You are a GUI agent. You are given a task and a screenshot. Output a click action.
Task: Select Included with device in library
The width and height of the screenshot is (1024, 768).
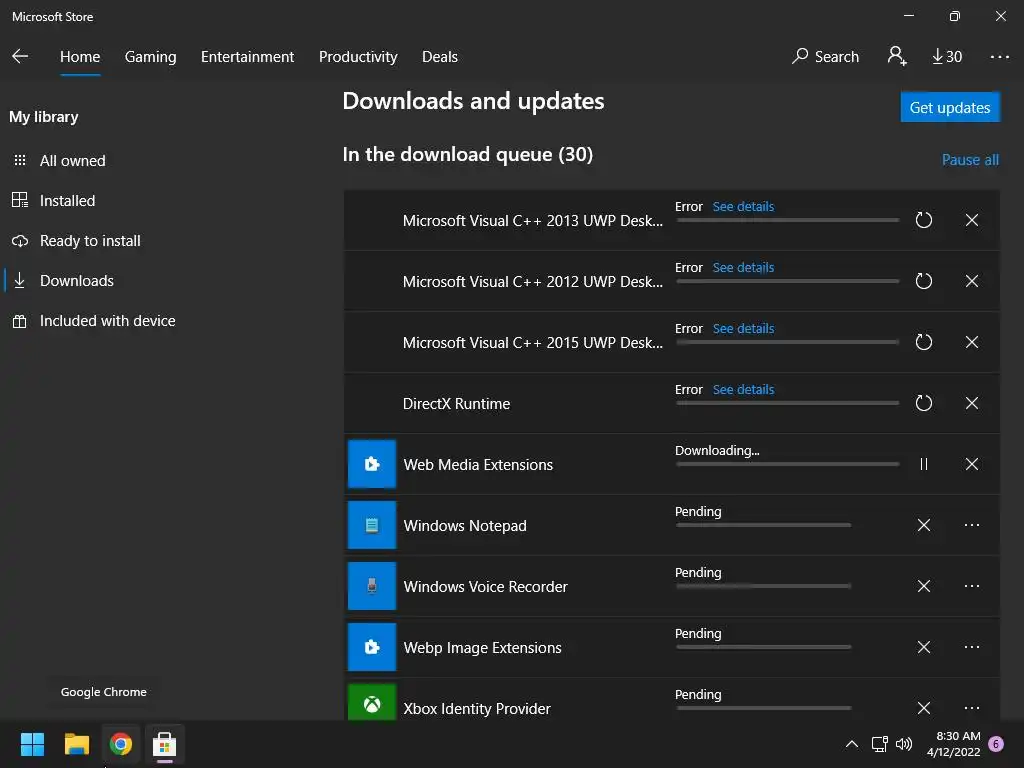coord(94,321)
